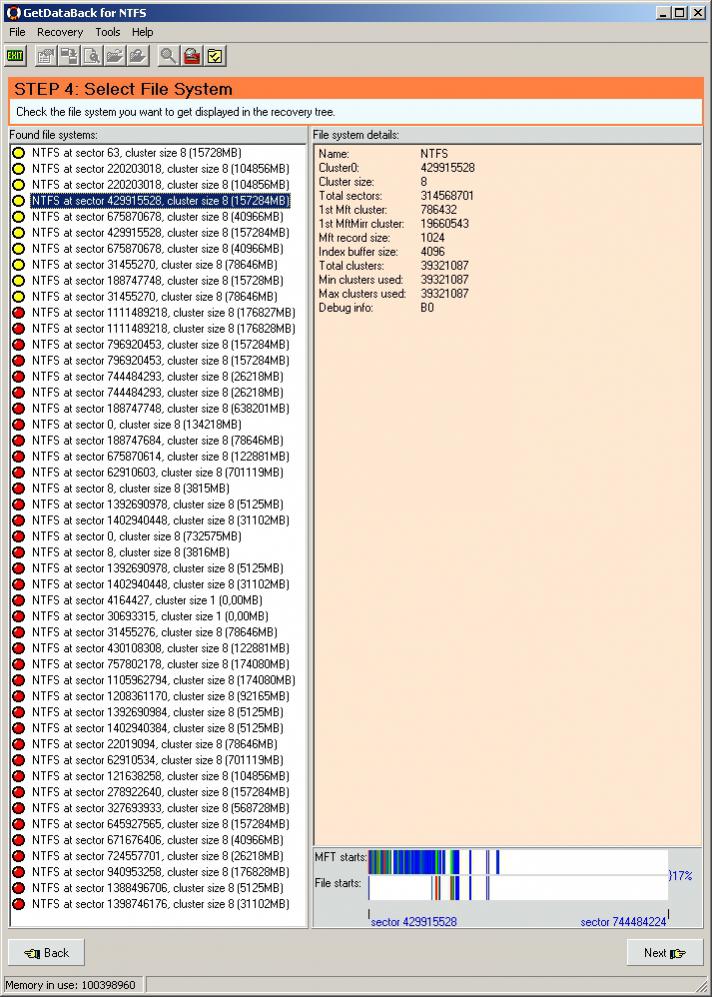This screenshot has width=712, height=997.
Task: Click the 1st MftMirr cluster value 19660543
Action: 444,224
